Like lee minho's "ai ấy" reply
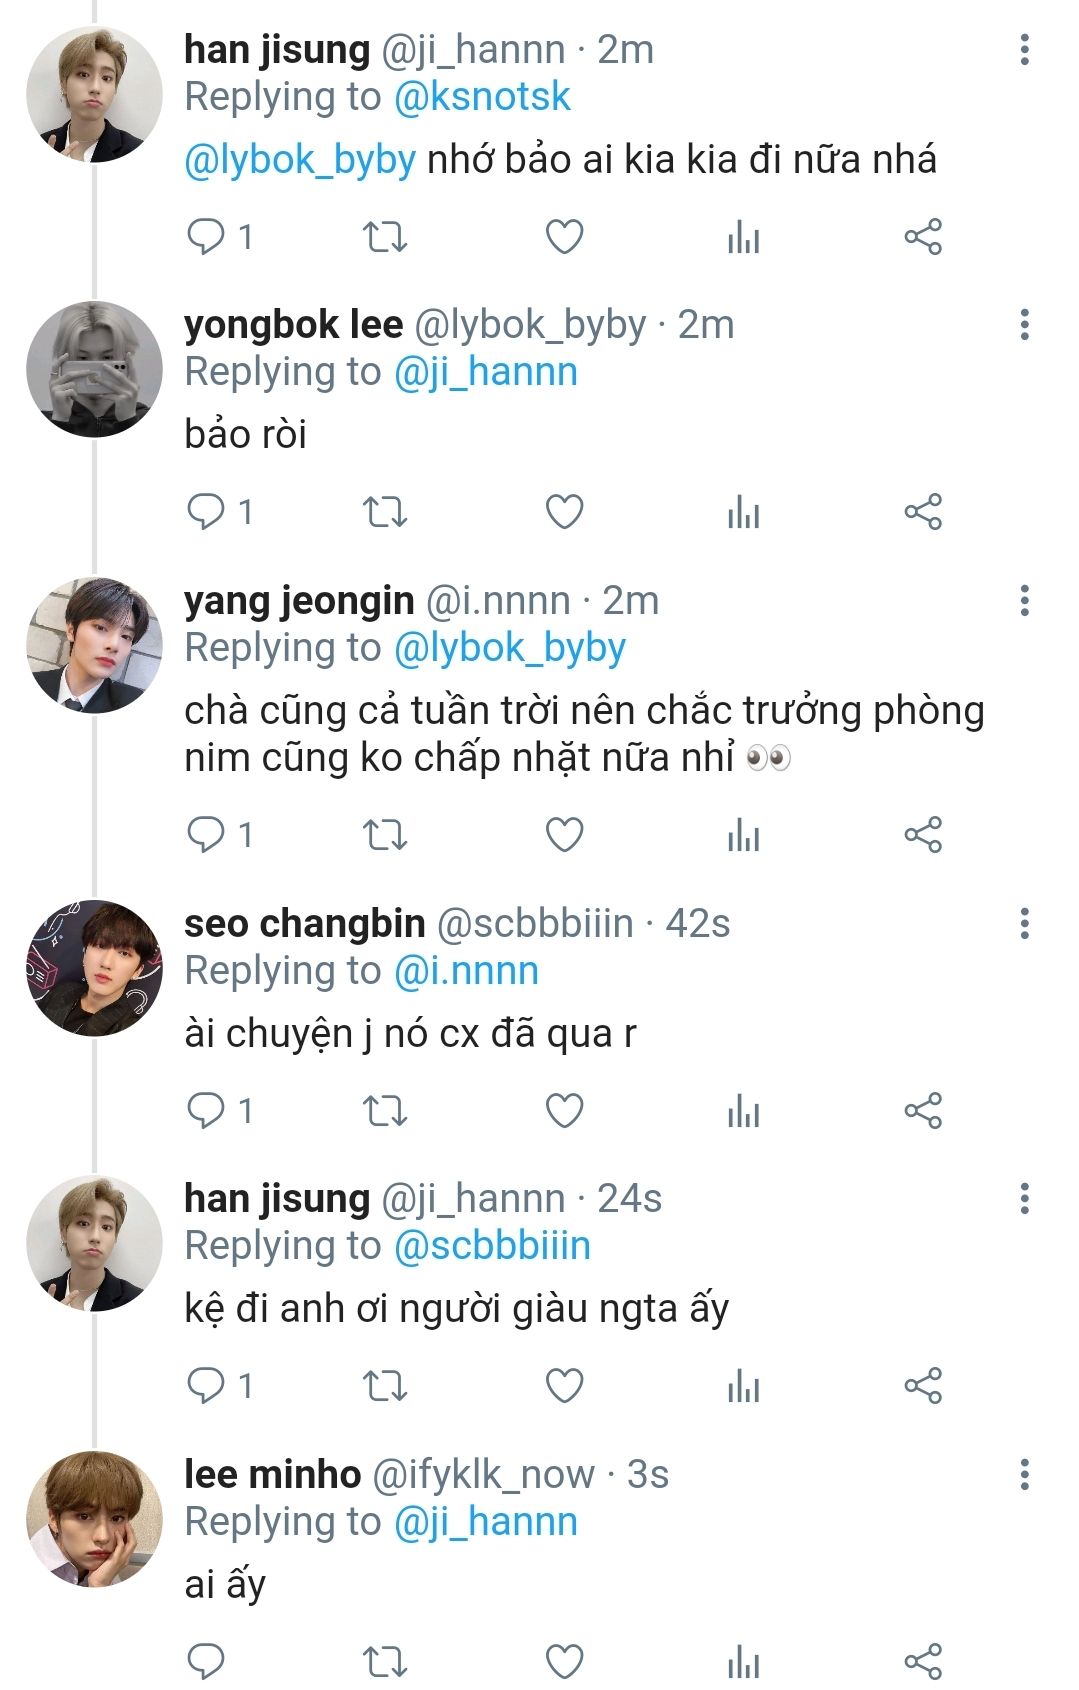Image resolution: width=1079 pixels, height=1690 pixels. [x=564, y=1661]
